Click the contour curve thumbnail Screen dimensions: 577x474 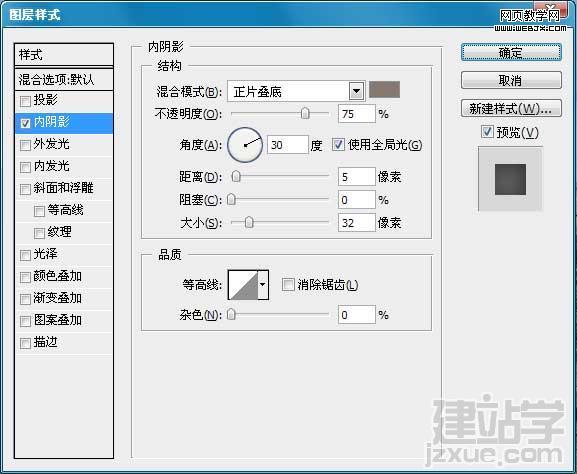click(x=243, y=285)
